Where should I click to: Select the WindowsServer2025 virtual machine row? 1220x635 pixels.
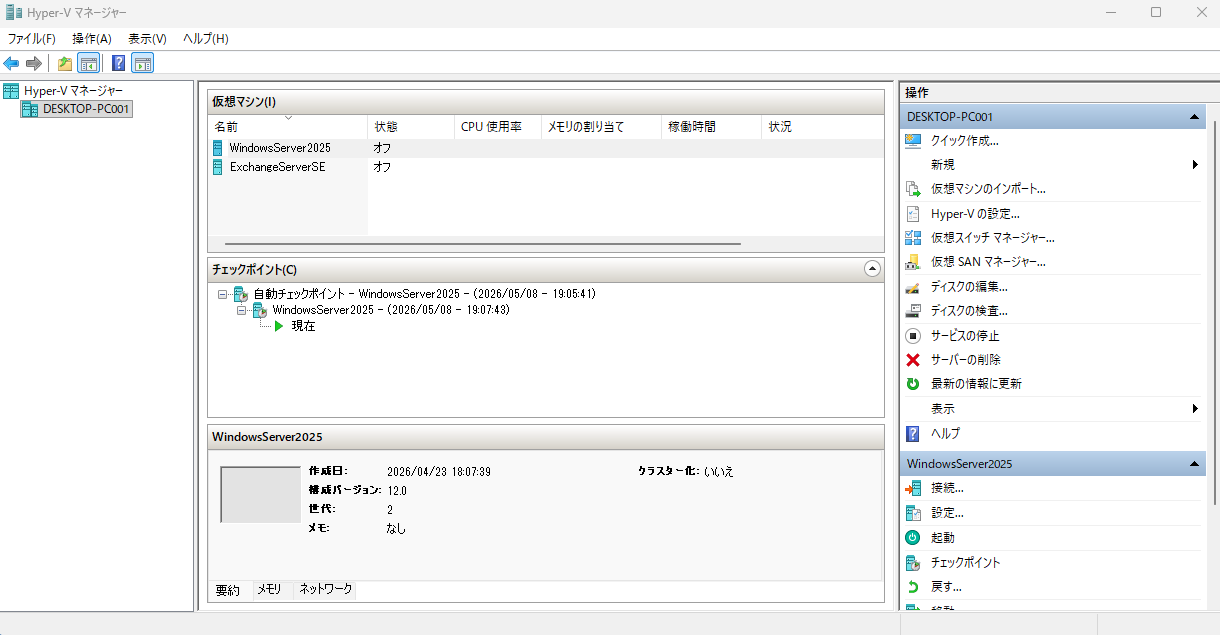point(546,148)
